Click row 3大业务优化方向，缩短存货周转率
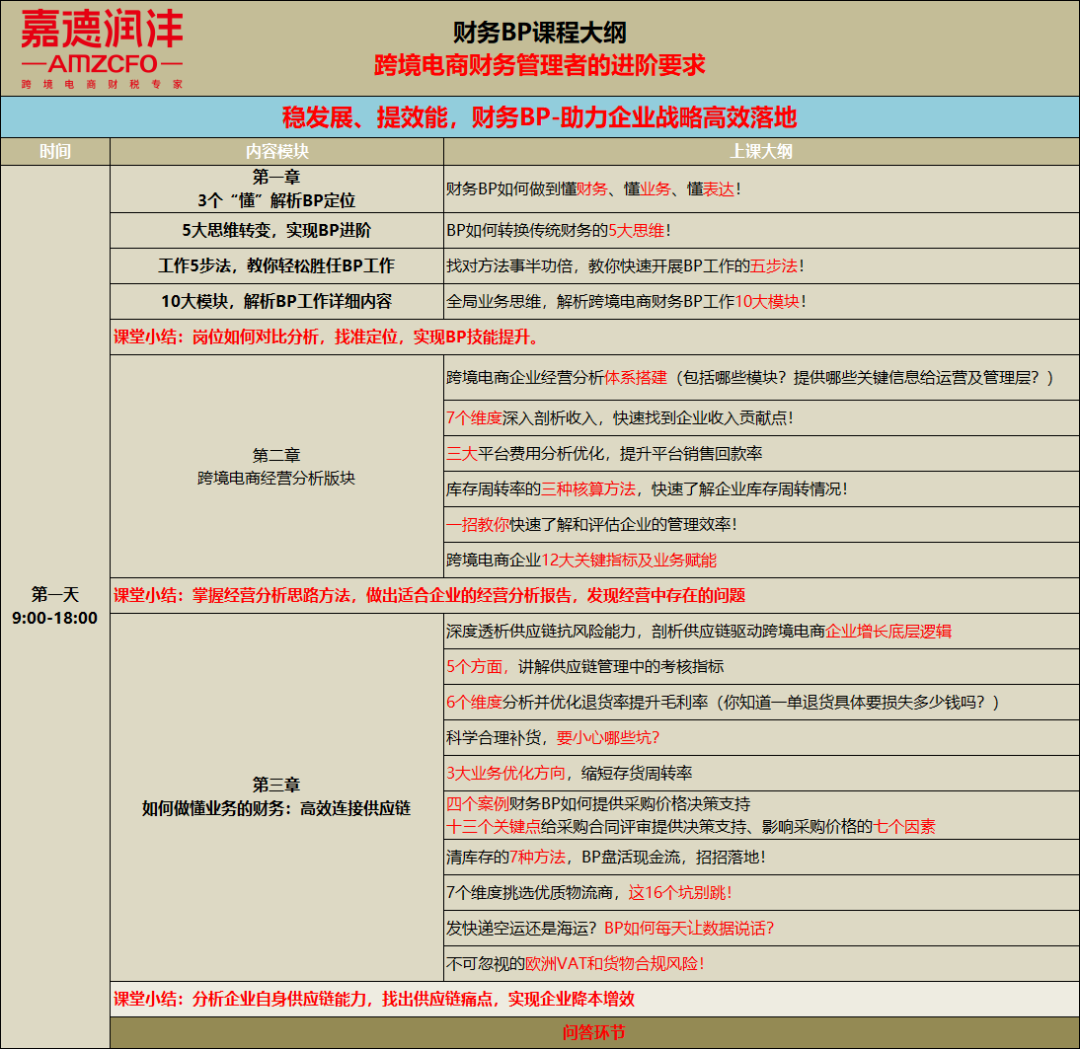This screenshot has width=1080, height=1049. click(761, 773)
